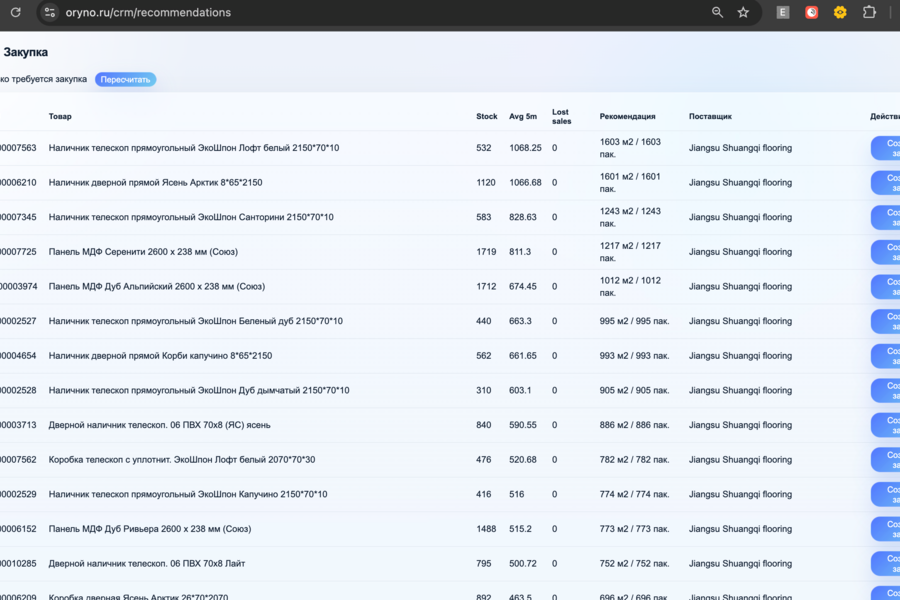Image resolution: width=900 pixels, height=600 pixels.
Task: Reload the page with the browser refresh icon
Action: click(15, 12)
